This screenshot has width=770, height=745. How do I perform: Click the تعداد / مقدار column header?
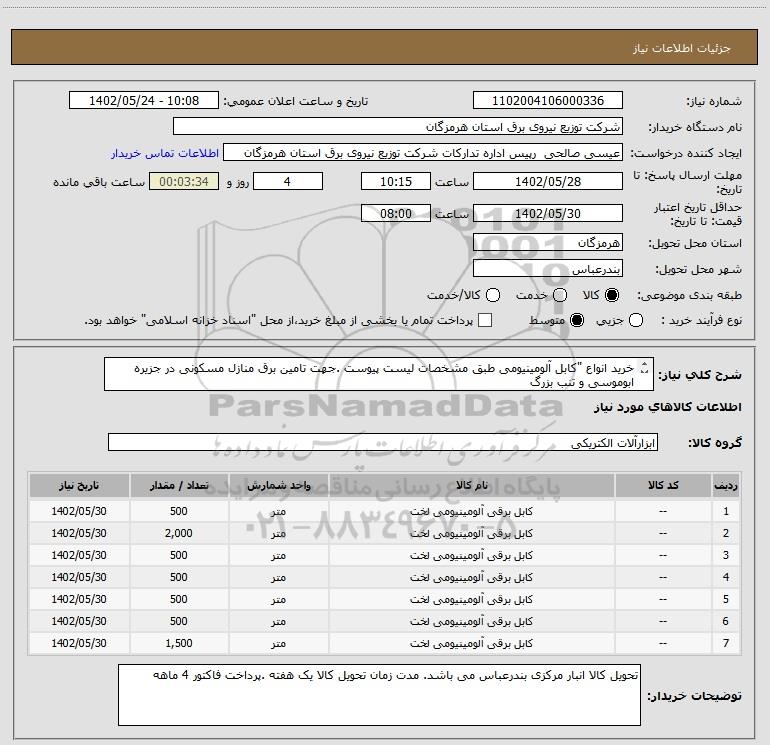click(x=179, y=485)
